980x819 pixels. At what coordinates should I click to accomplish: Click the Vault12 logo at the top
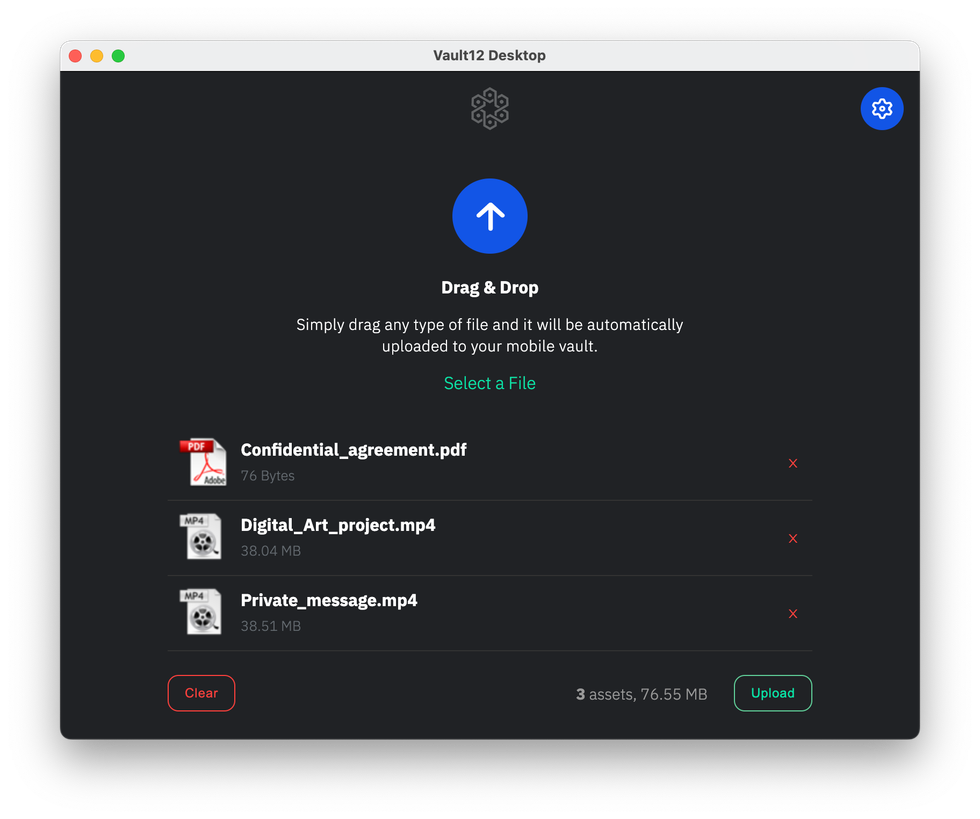click(489, 108)
